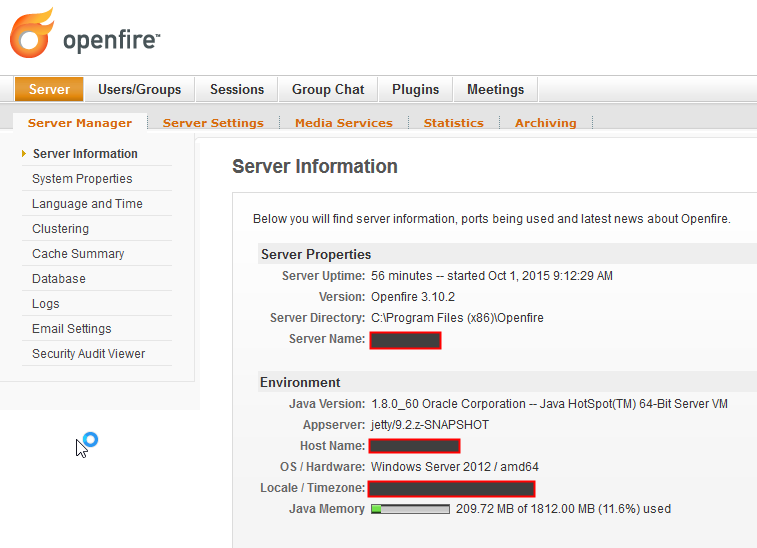Open the Sessions tab
The width and height of the screenshot is (757, 548).
237,89
